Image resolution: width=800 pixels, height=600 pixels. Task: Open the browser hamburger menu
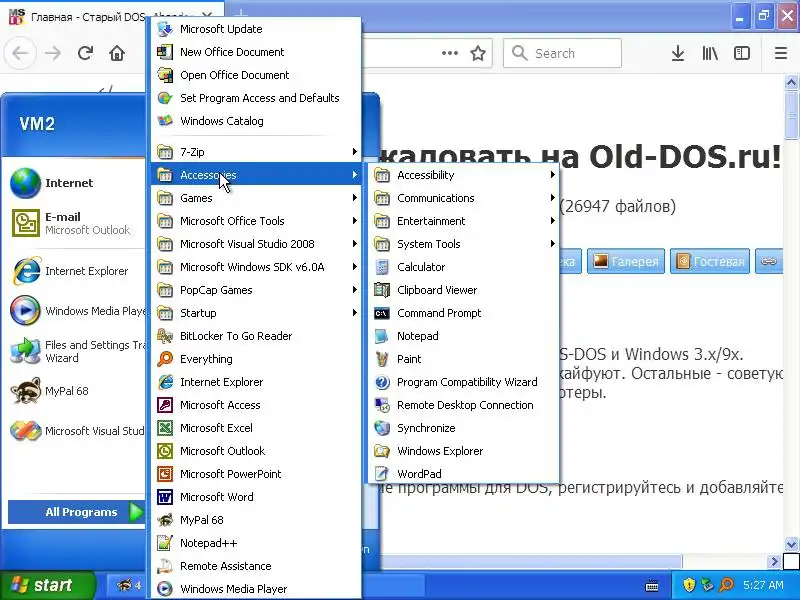[781, 53]
